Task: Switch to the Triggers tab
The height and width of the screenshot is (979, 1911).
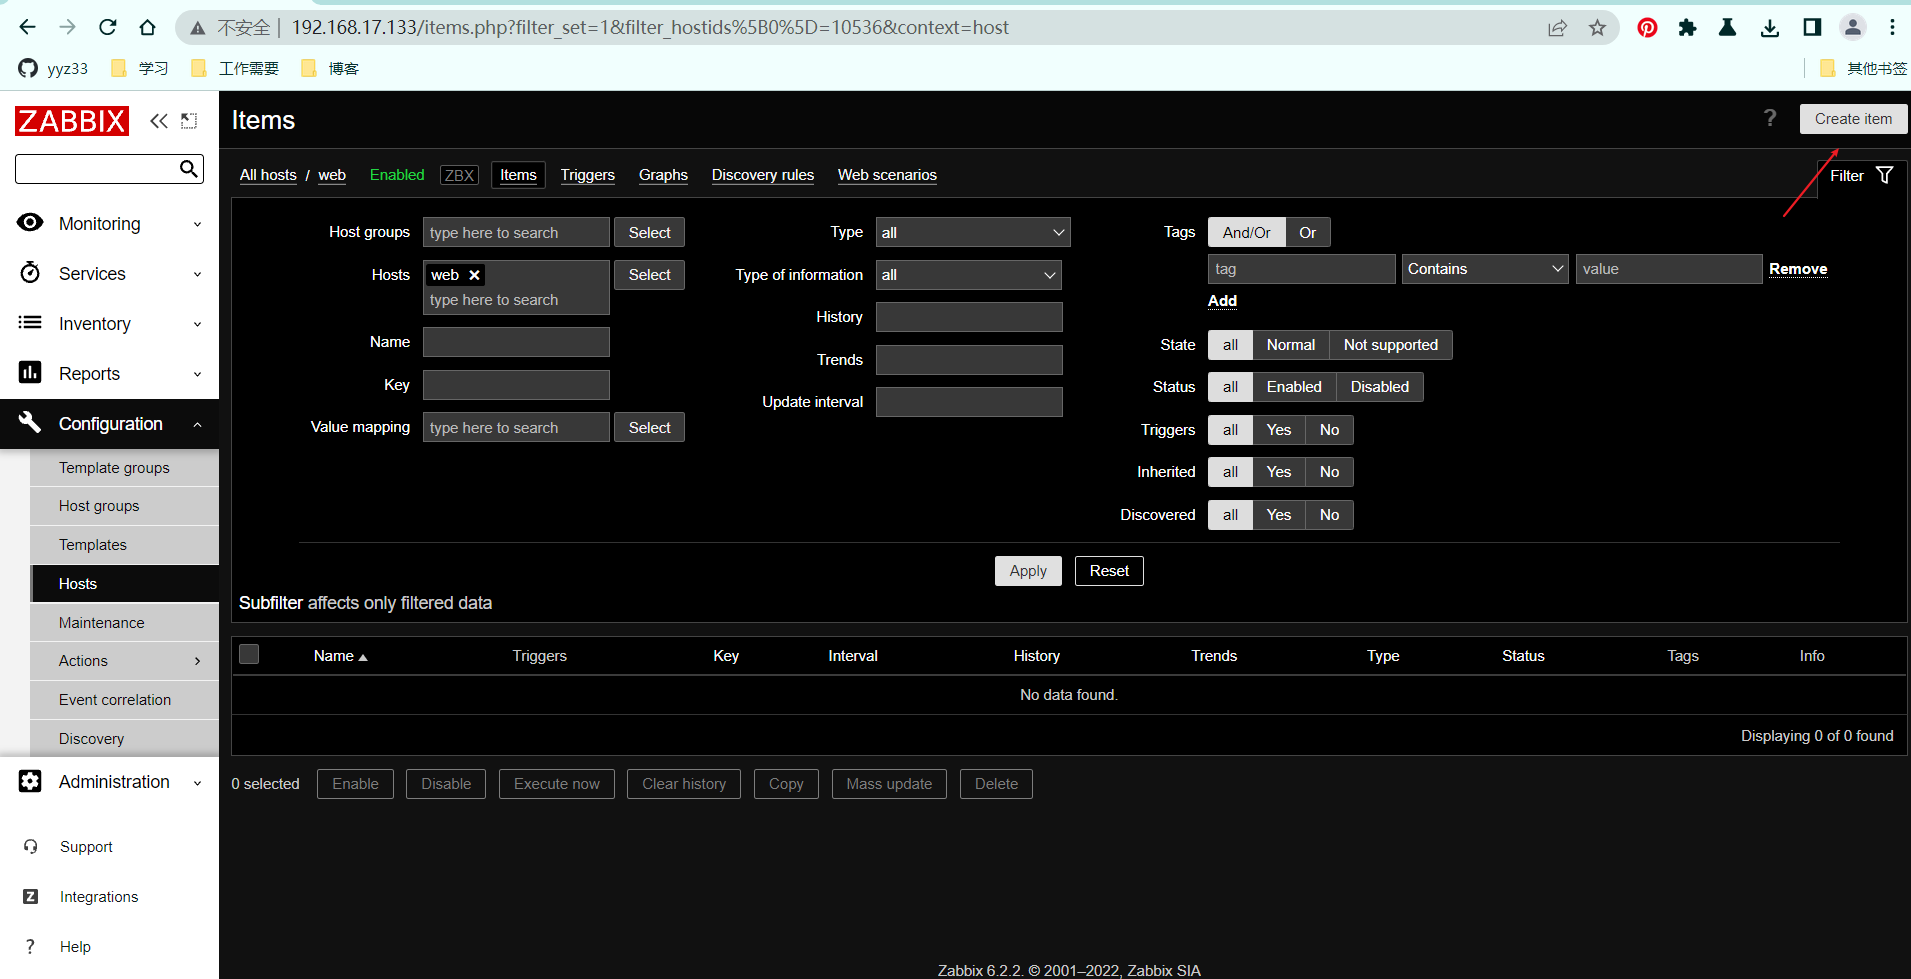Action: pos(587,175)
